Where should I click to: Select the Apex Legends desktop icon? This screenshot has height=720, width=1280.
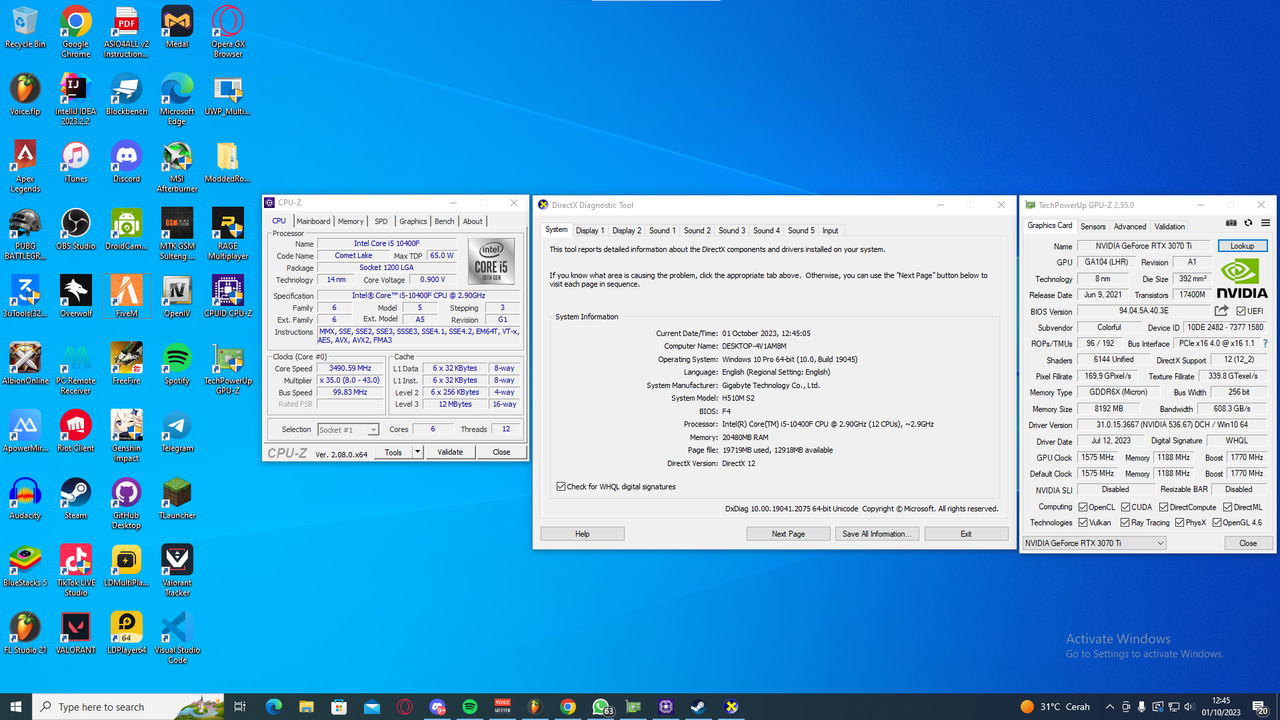click(x=25, y=167)
